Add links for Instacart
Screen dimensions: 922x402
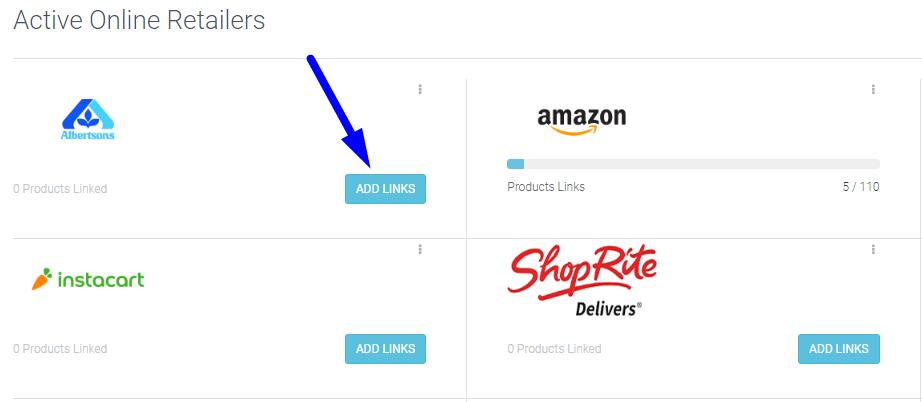[x=385, y=349]
